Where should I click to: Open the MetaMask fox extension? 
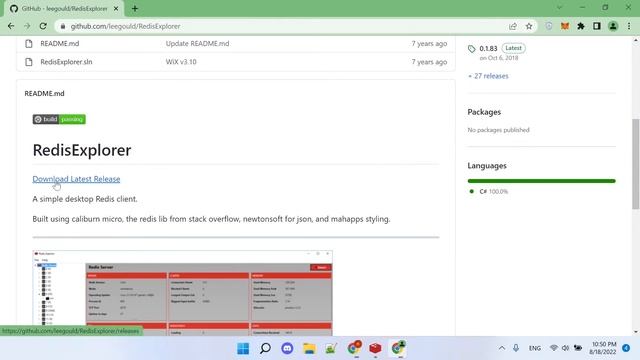pos(565,26)
